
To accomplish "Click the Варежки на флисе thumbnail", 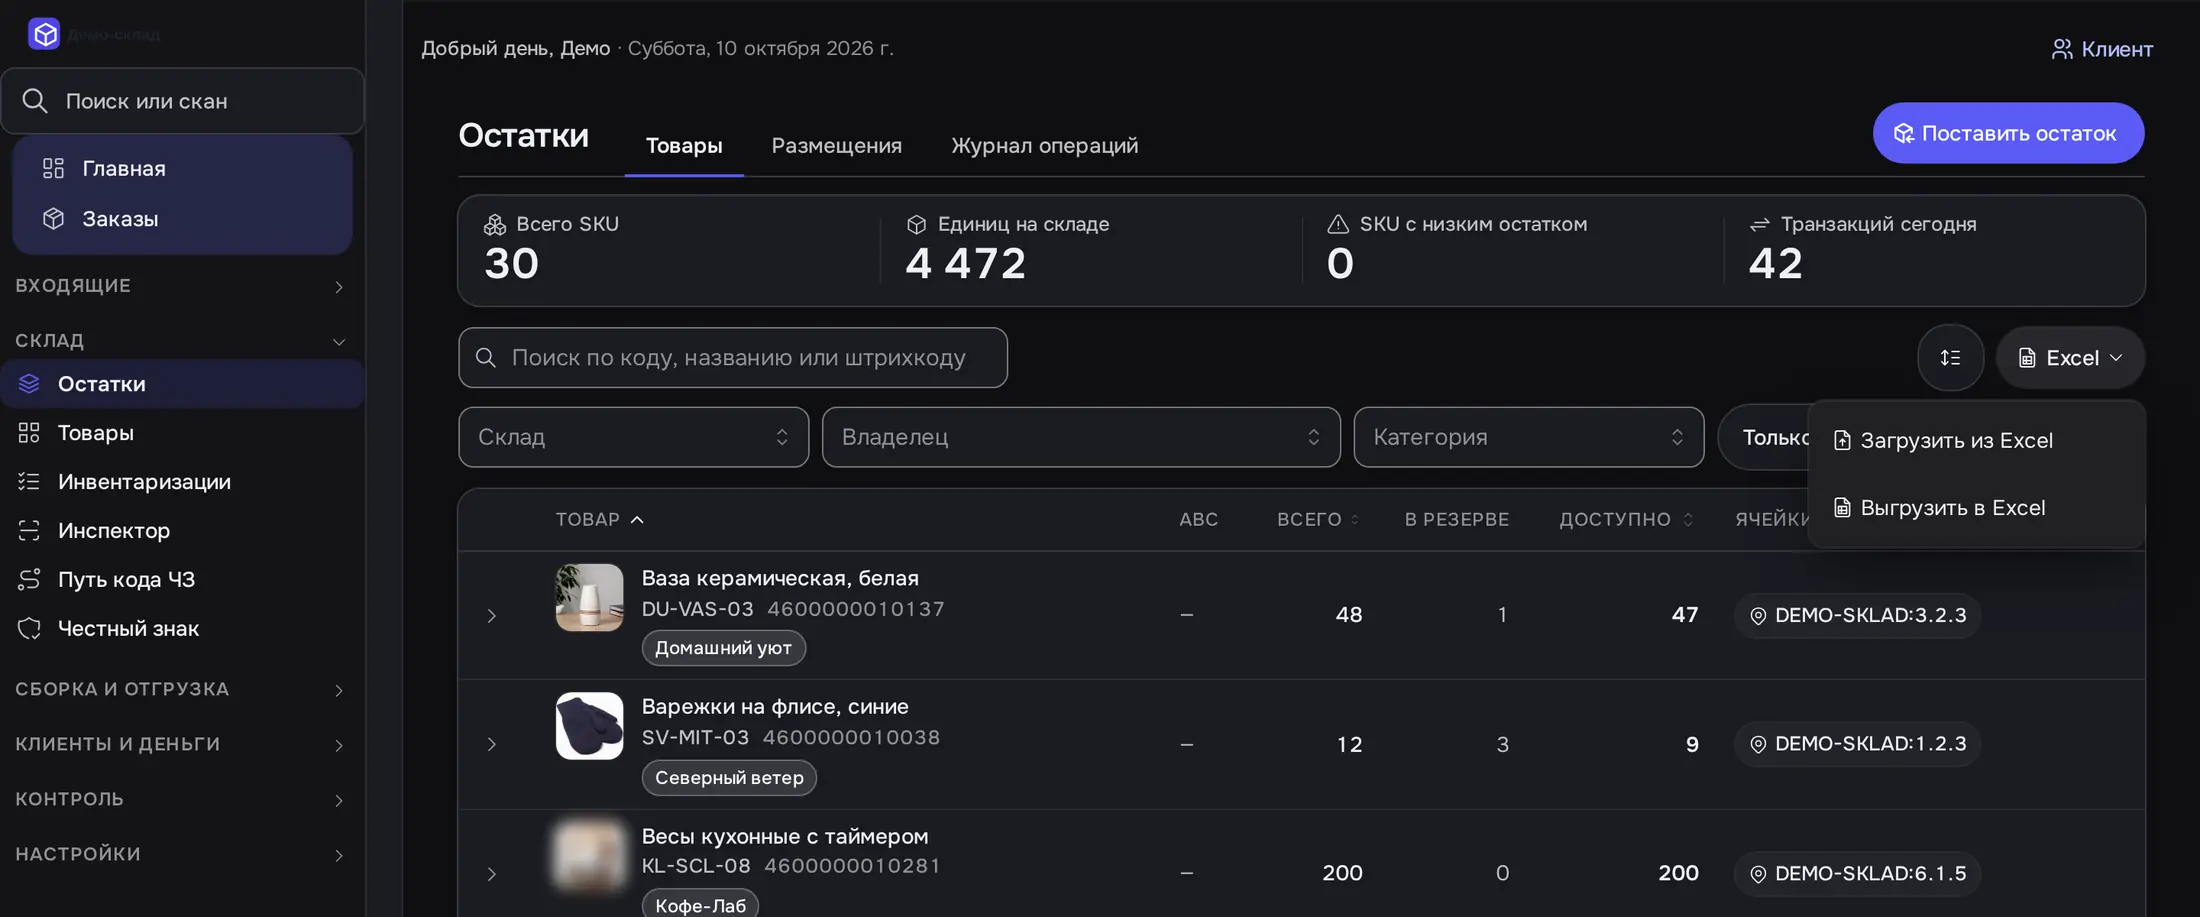I will [x=589, y=726].
